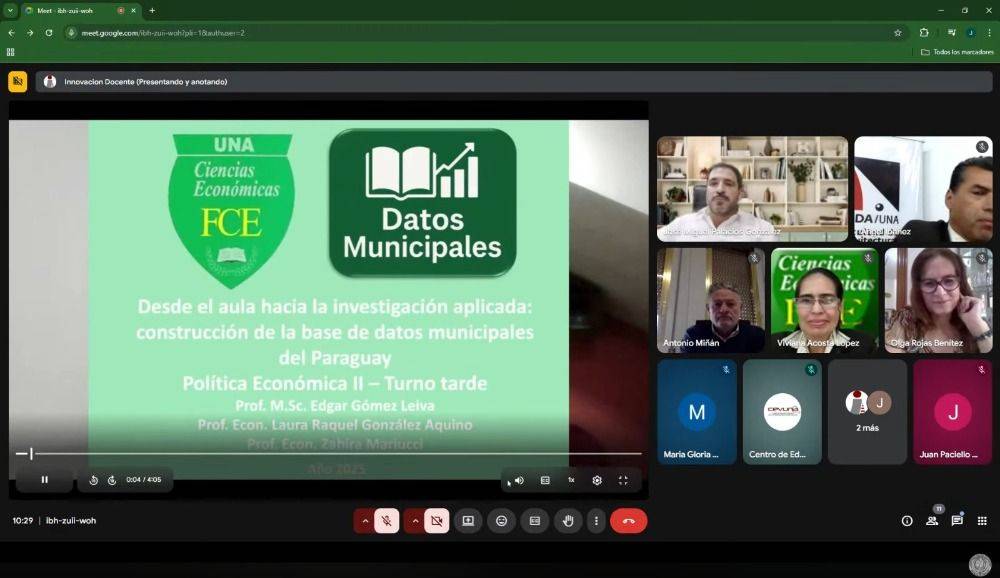Screen dimensions: 1000x578
Task: Turn on your camera
Action: (x=436, y=521)
